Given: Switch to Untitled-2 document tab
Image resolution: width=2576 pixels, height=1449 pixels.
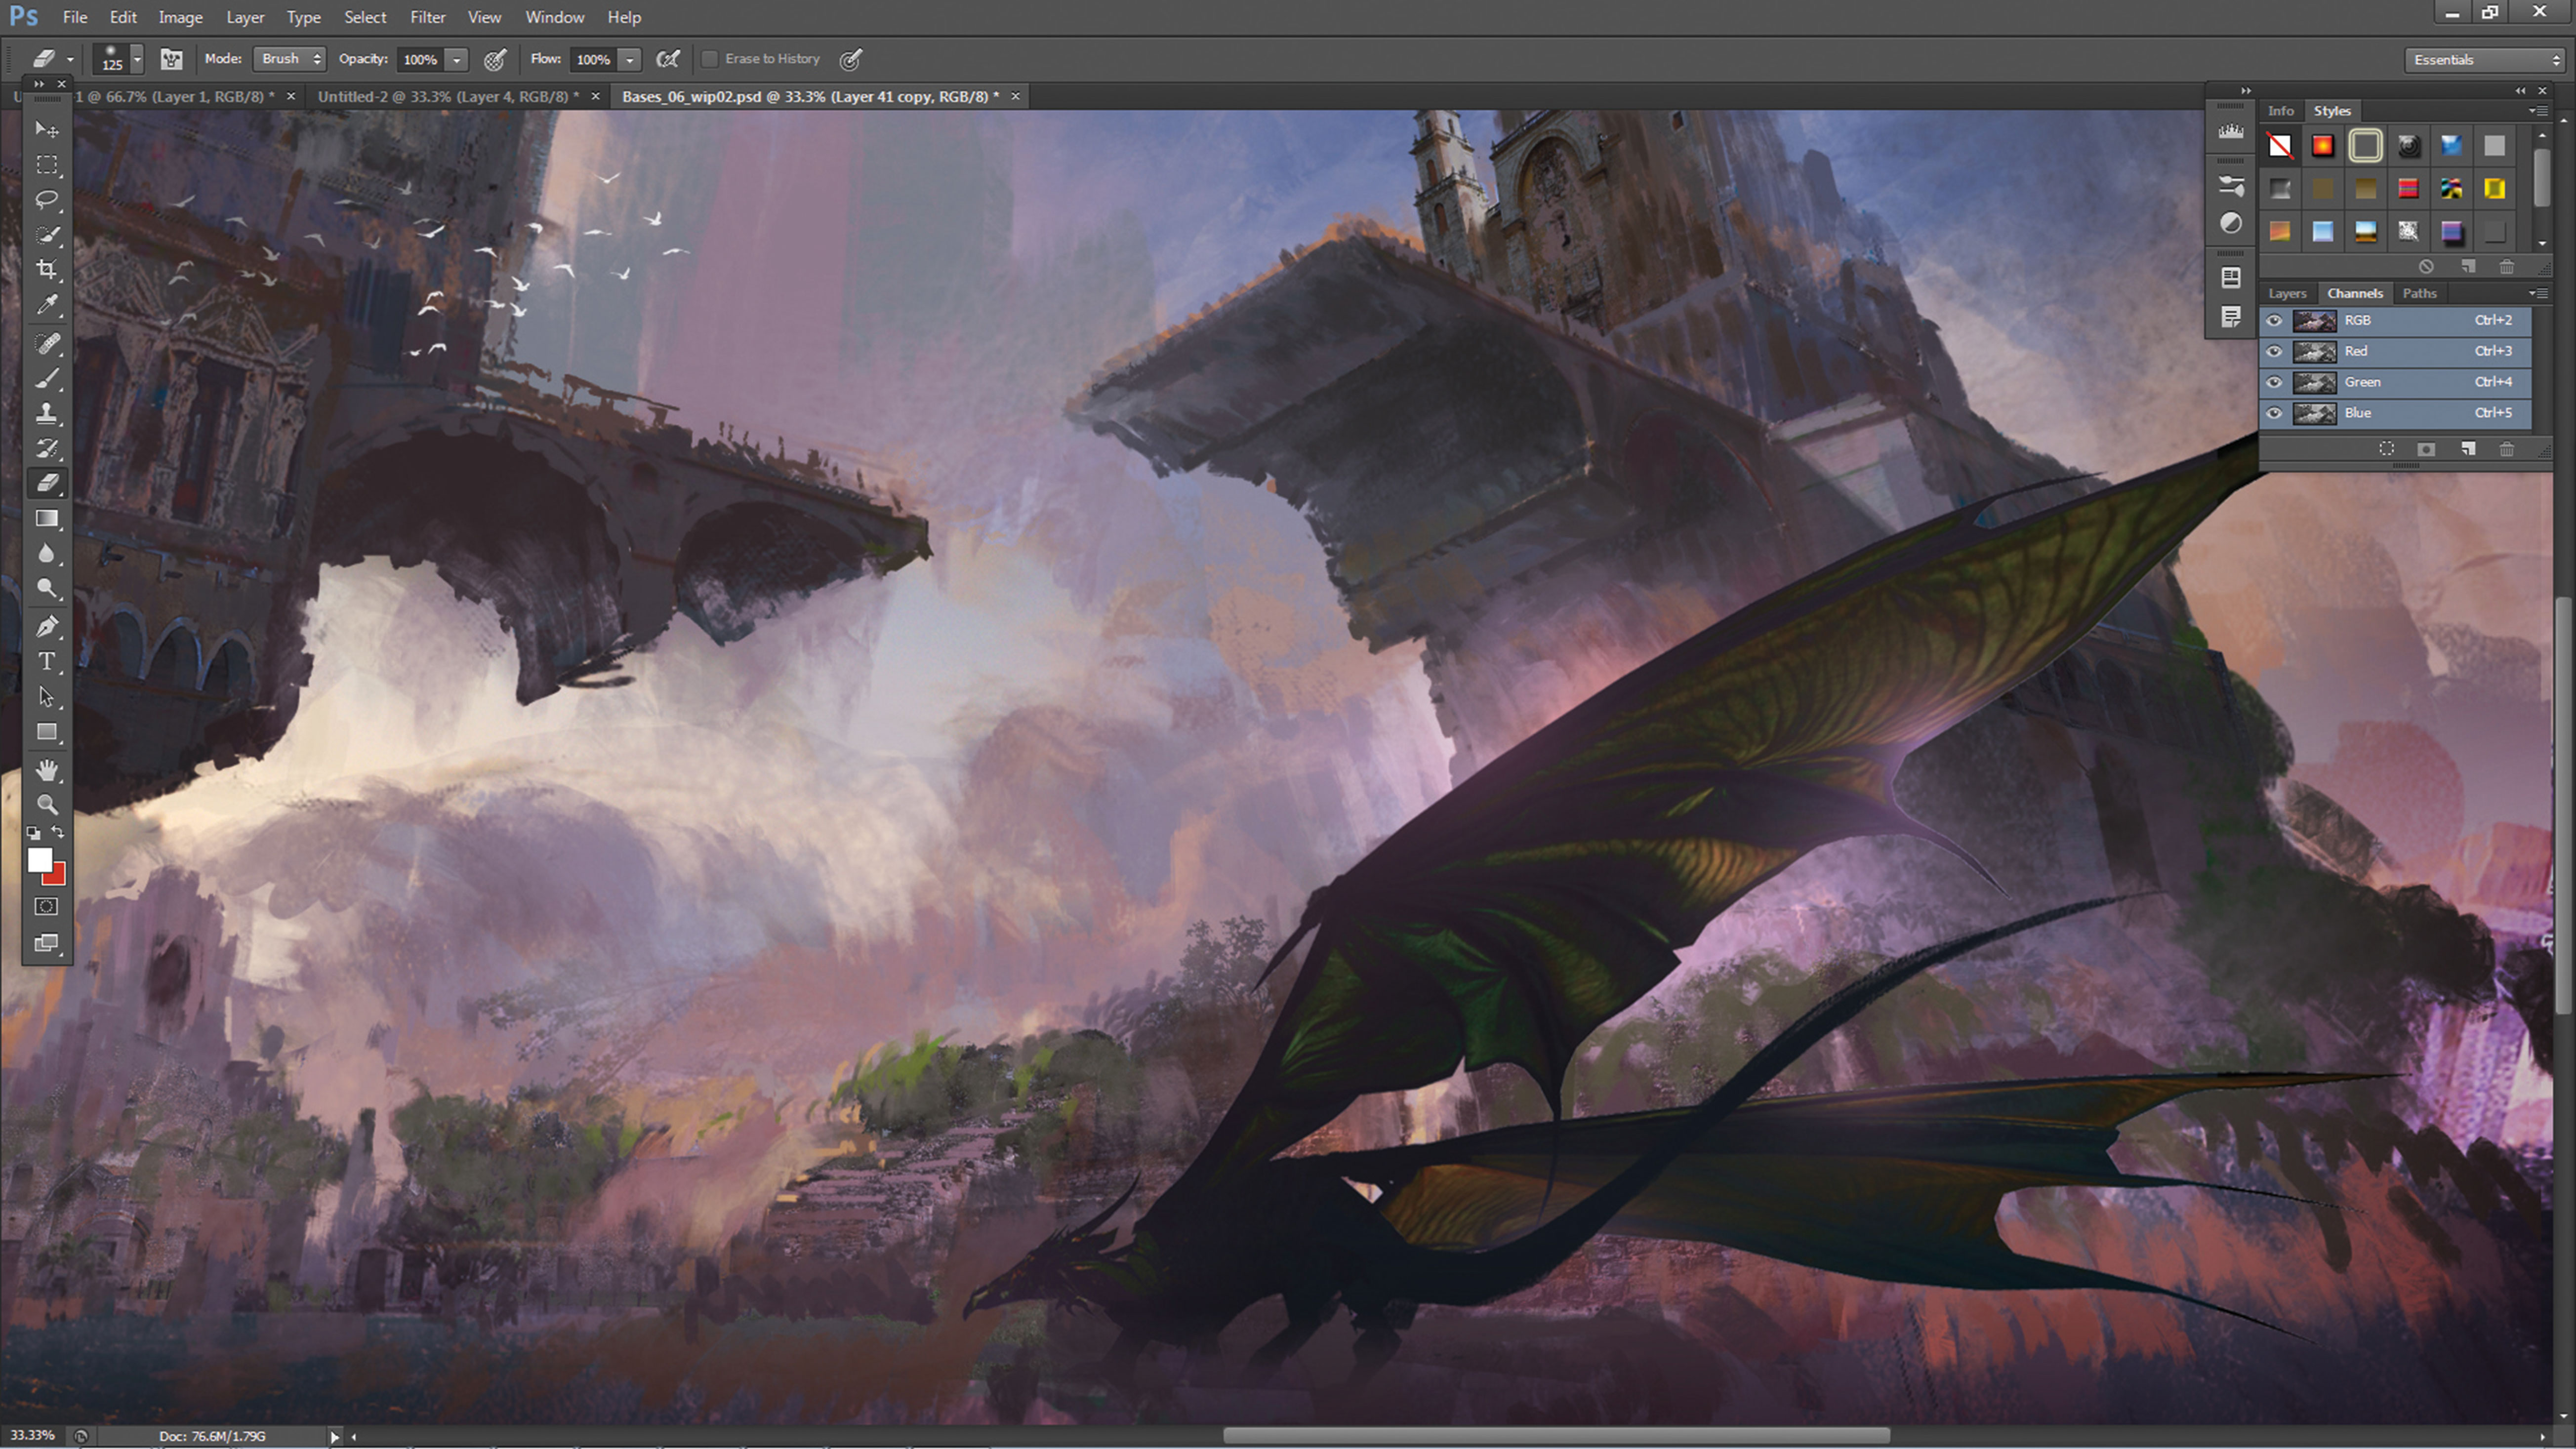Looking at the screenshot, I should click(447, 96).
